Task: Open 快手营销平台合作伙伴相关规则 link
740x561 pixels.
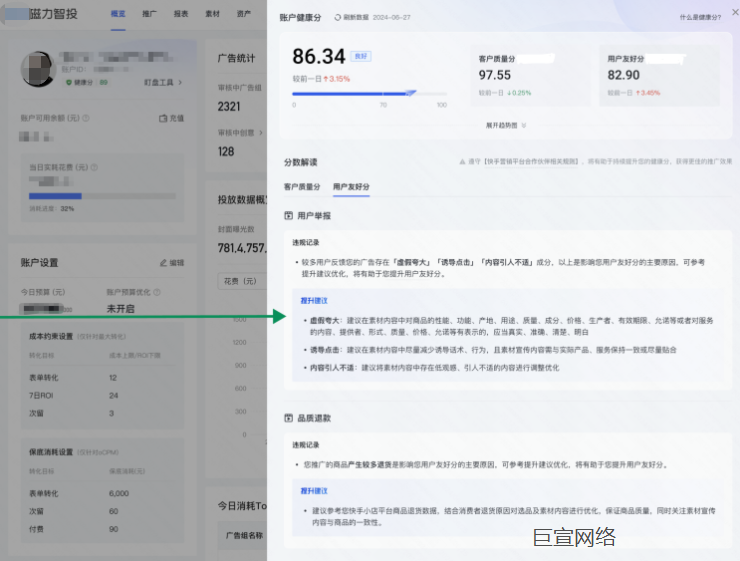Action: click(531, 161)
